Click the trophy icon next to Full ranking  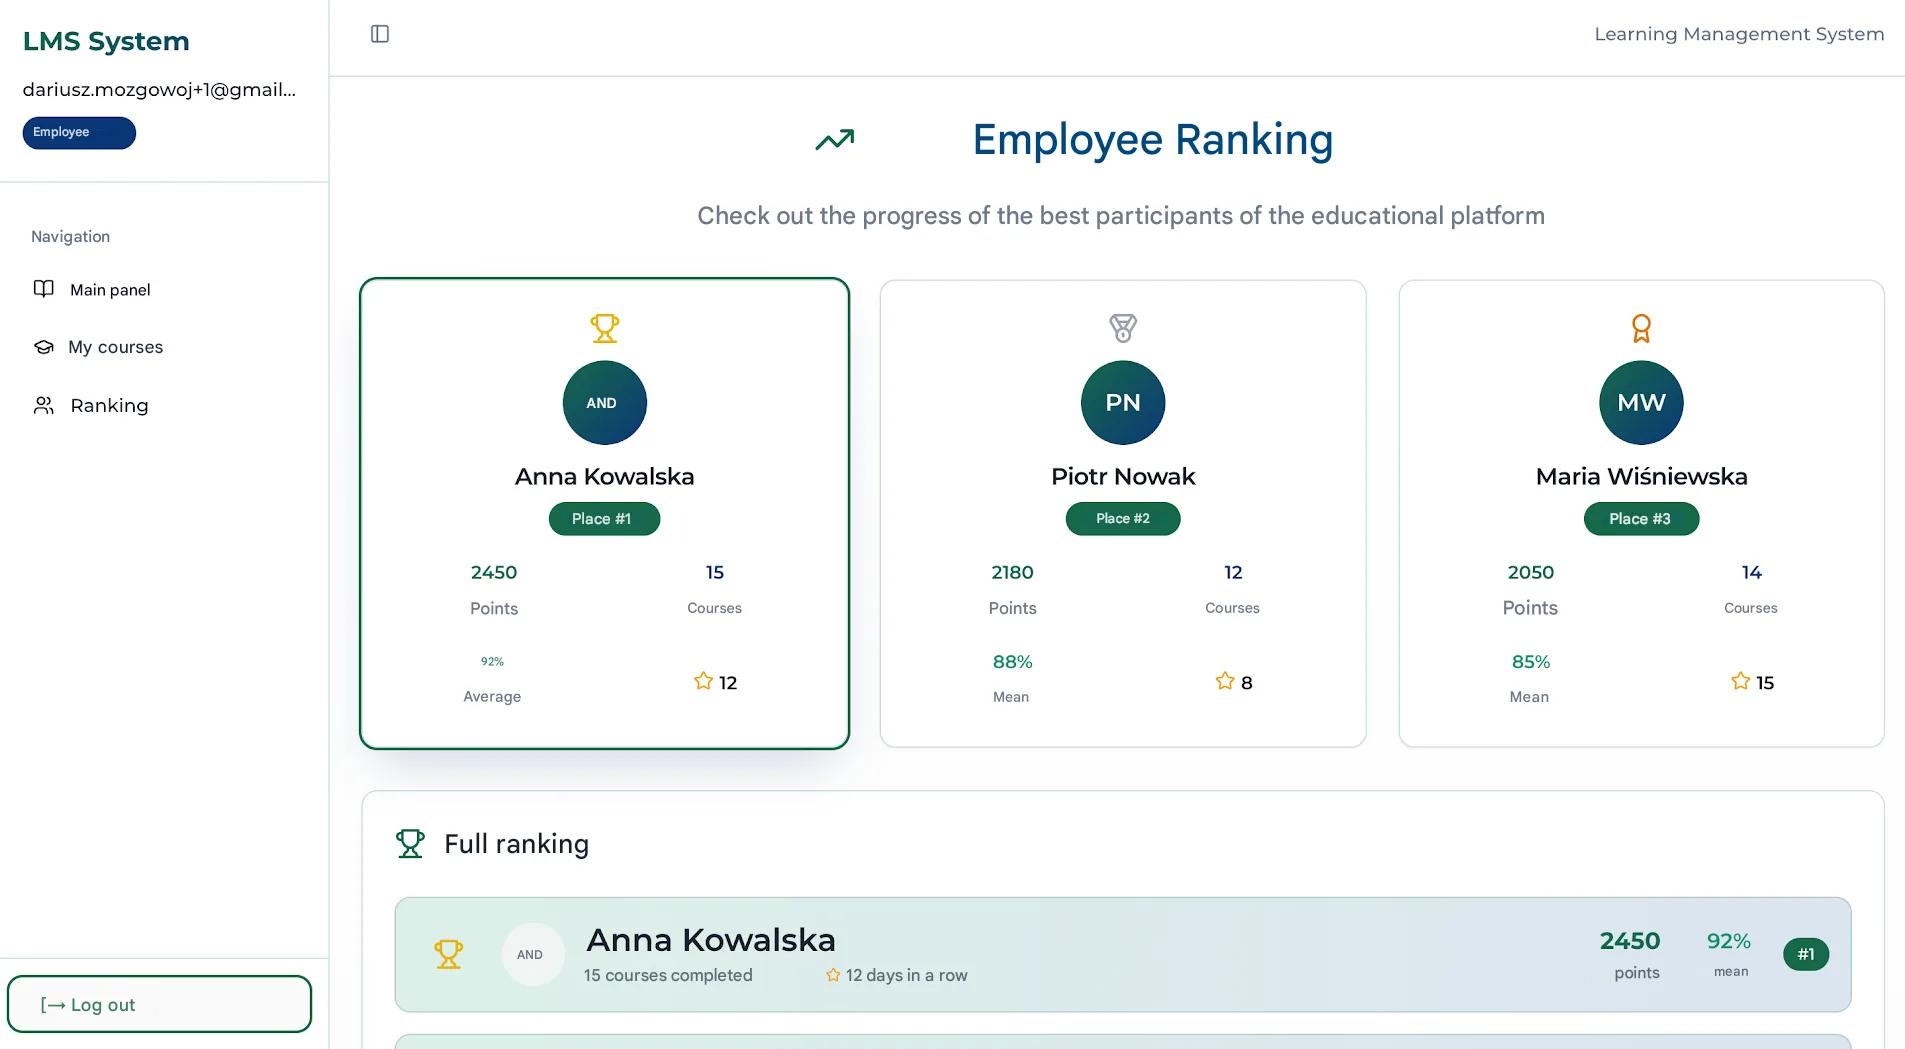coord(410,843)
